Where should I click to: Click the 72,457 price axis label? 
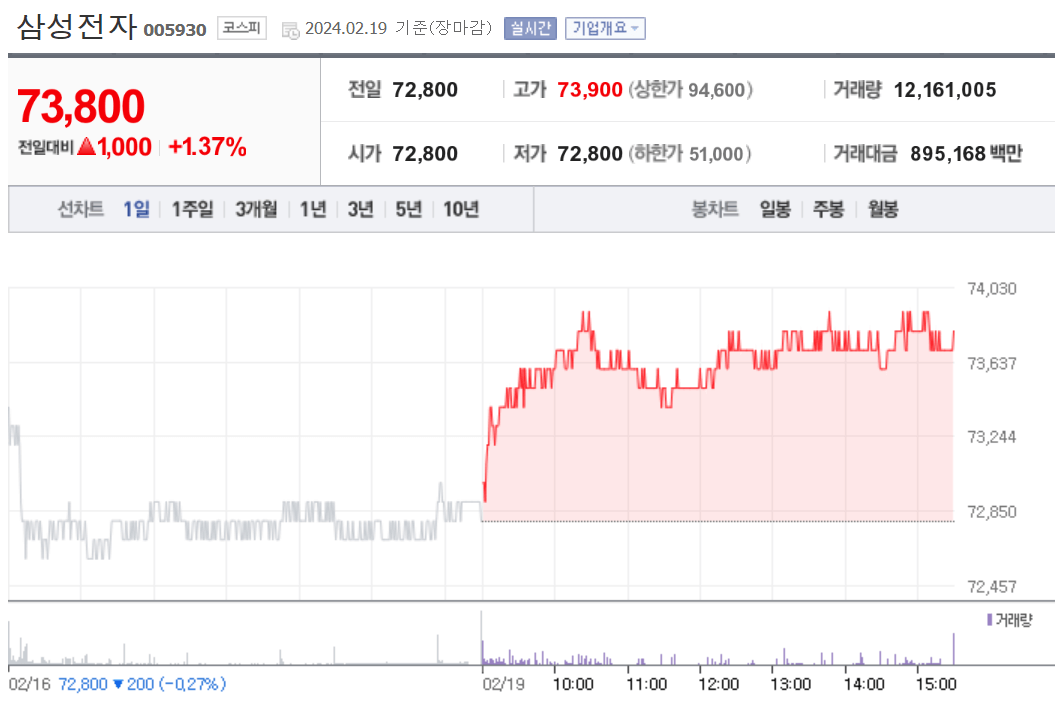pyautogui.click(x=992, y=587)
